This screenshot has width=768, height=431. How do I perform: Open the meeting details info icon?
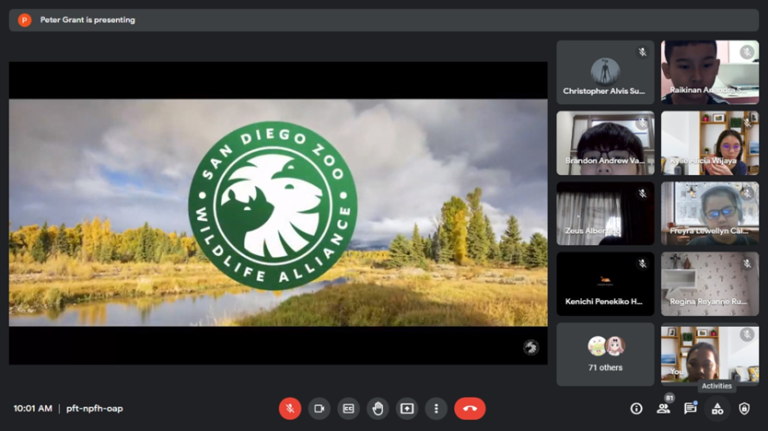click(x=636, y=408)
